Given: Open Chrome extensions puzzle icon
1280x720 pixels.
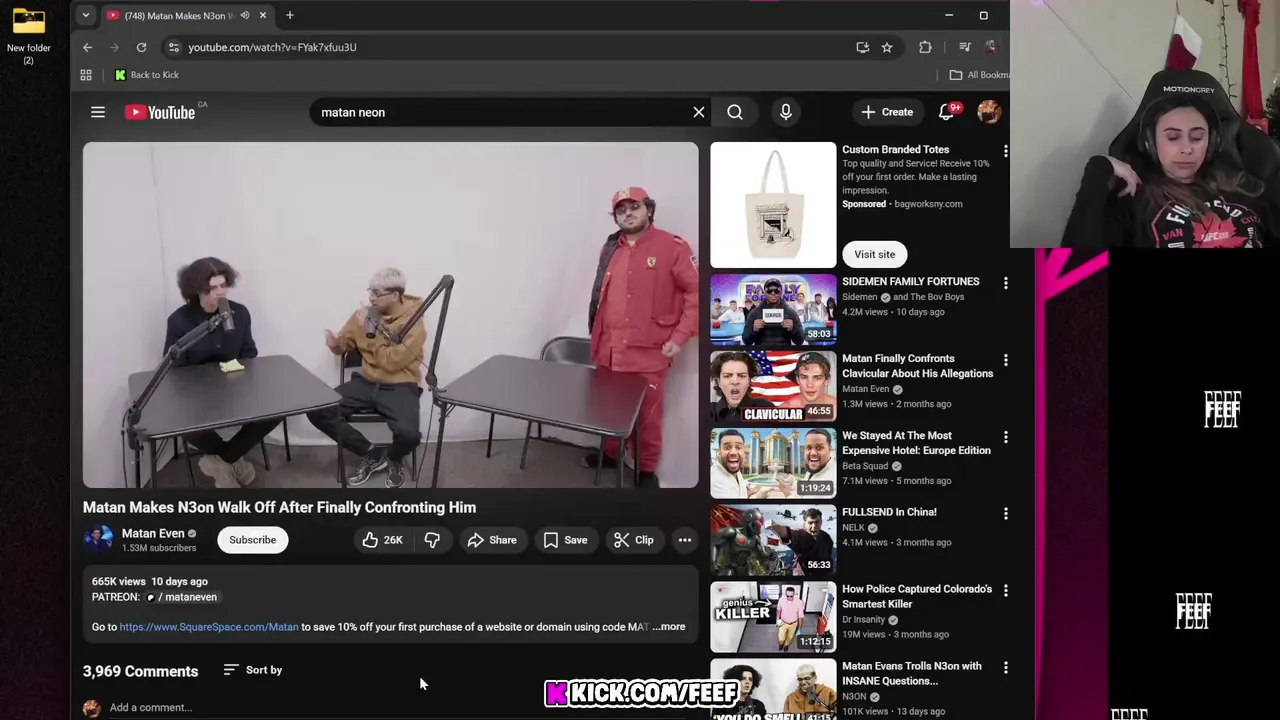Looking at the screenshot, I should pos(925,47).
